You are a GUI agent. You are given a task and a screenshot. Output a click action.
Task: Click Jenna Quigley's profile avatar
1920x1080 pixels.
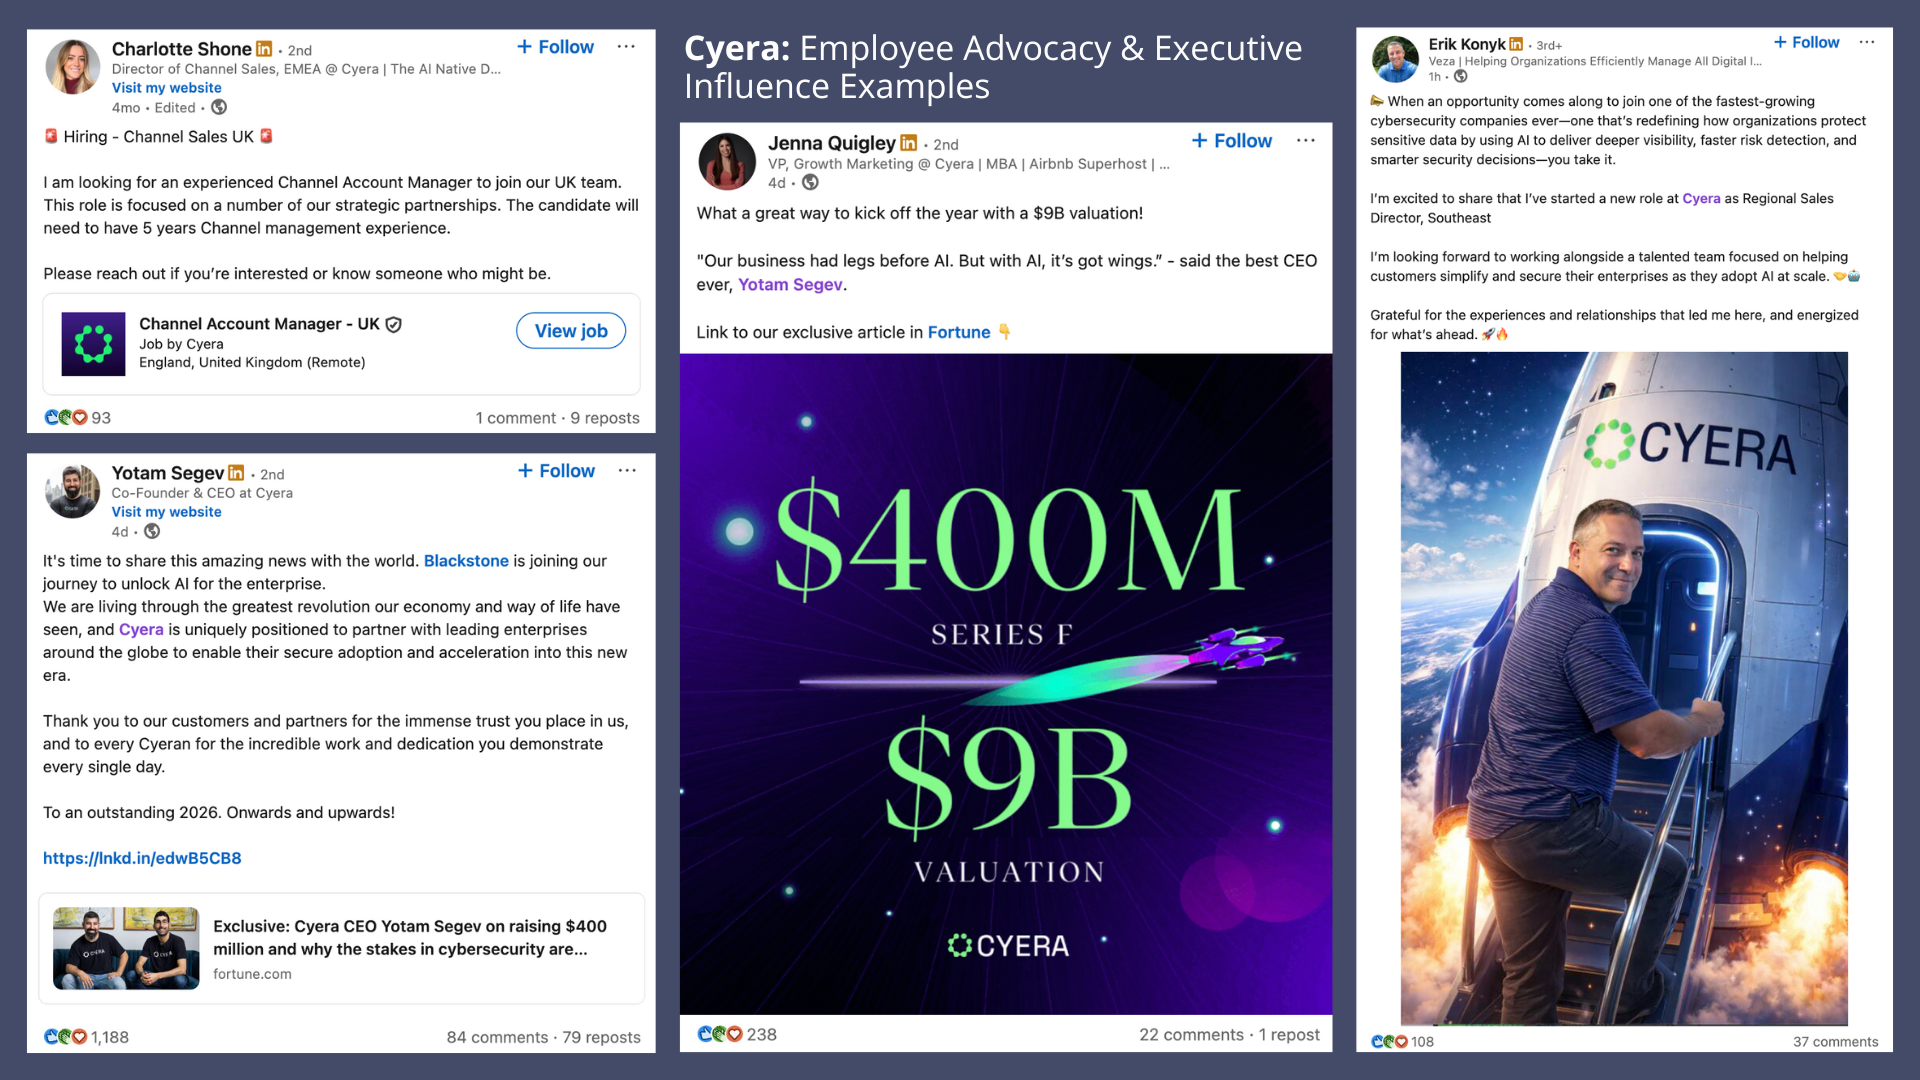coord(727,161)
